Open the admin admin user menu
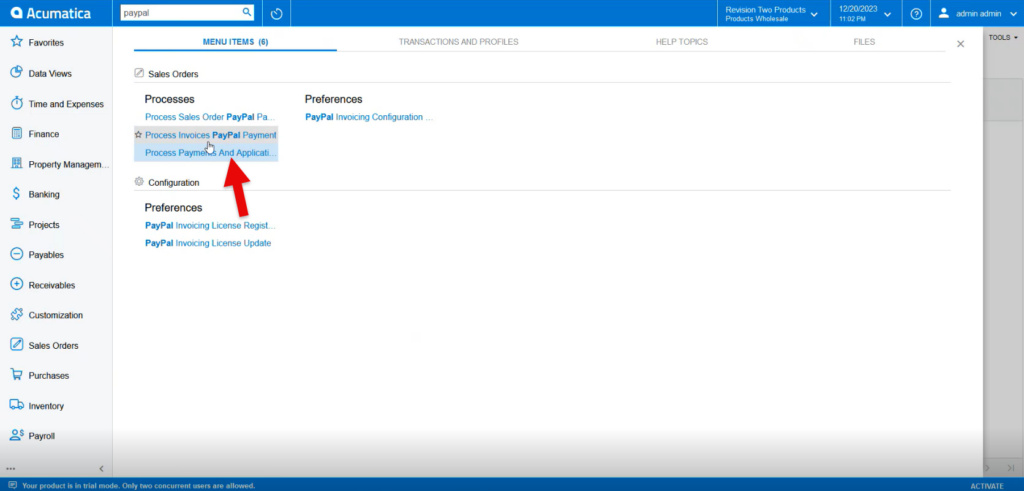Screen dimensions: 1024x491 [x=977, y=13]
